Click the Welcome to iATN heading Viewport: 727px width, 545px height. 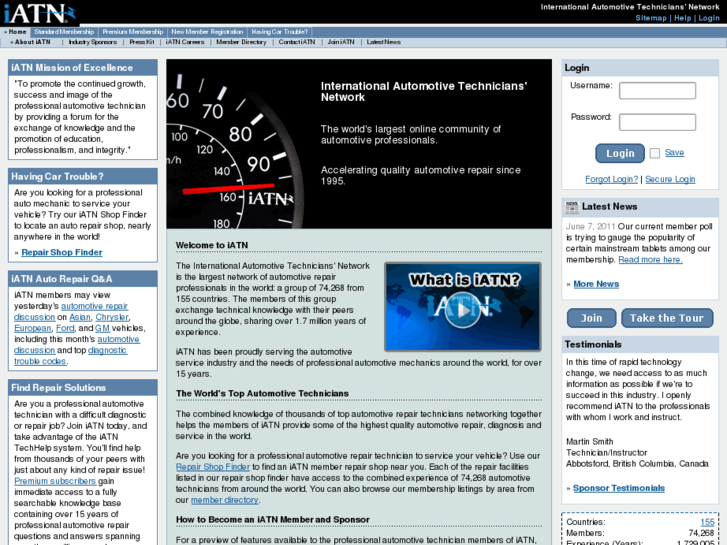click(x=212, y=245)
